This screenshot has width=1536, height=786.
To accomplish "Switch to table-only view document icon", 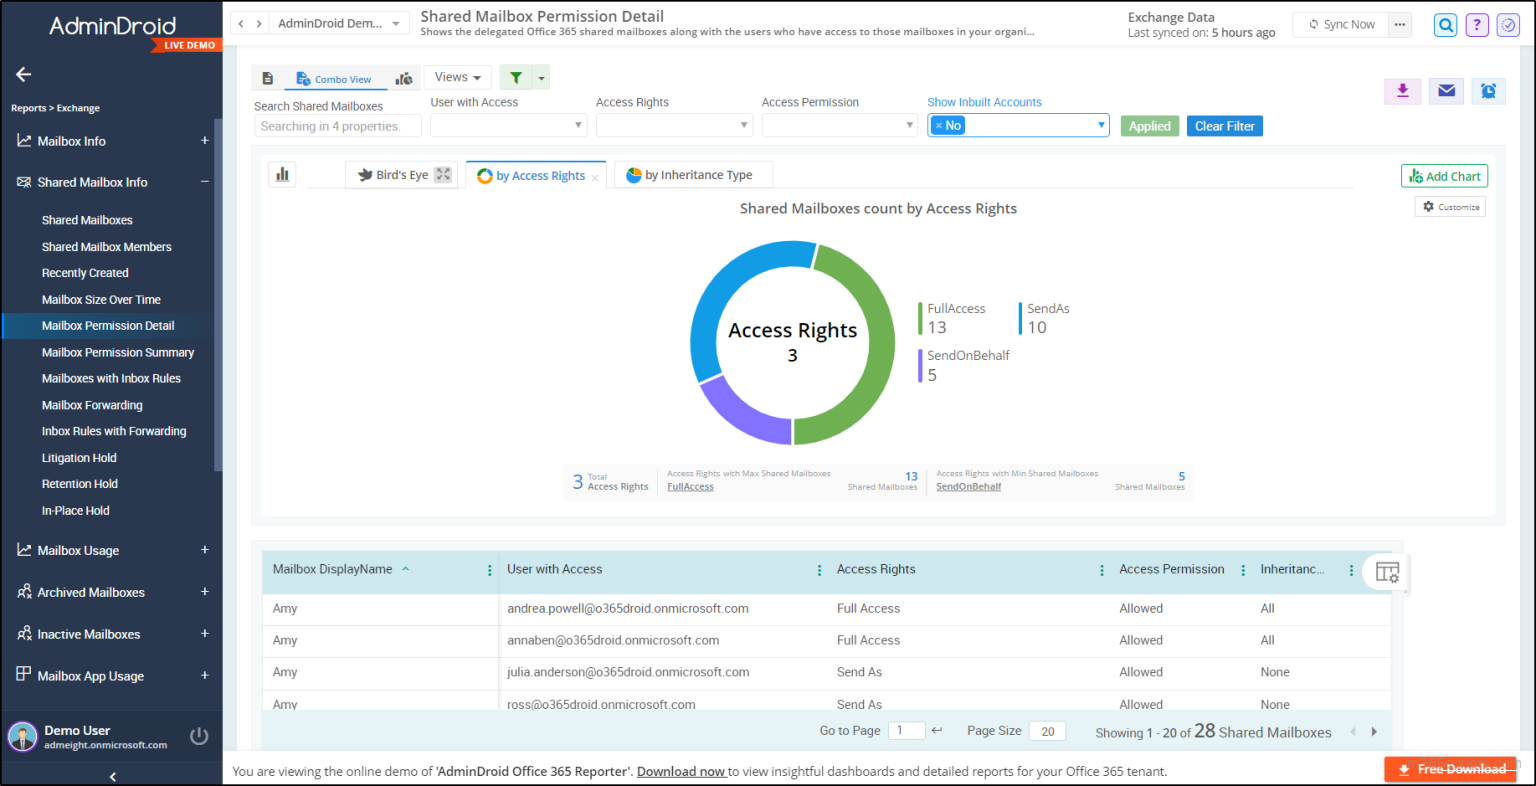I will (x=266, y=77).
